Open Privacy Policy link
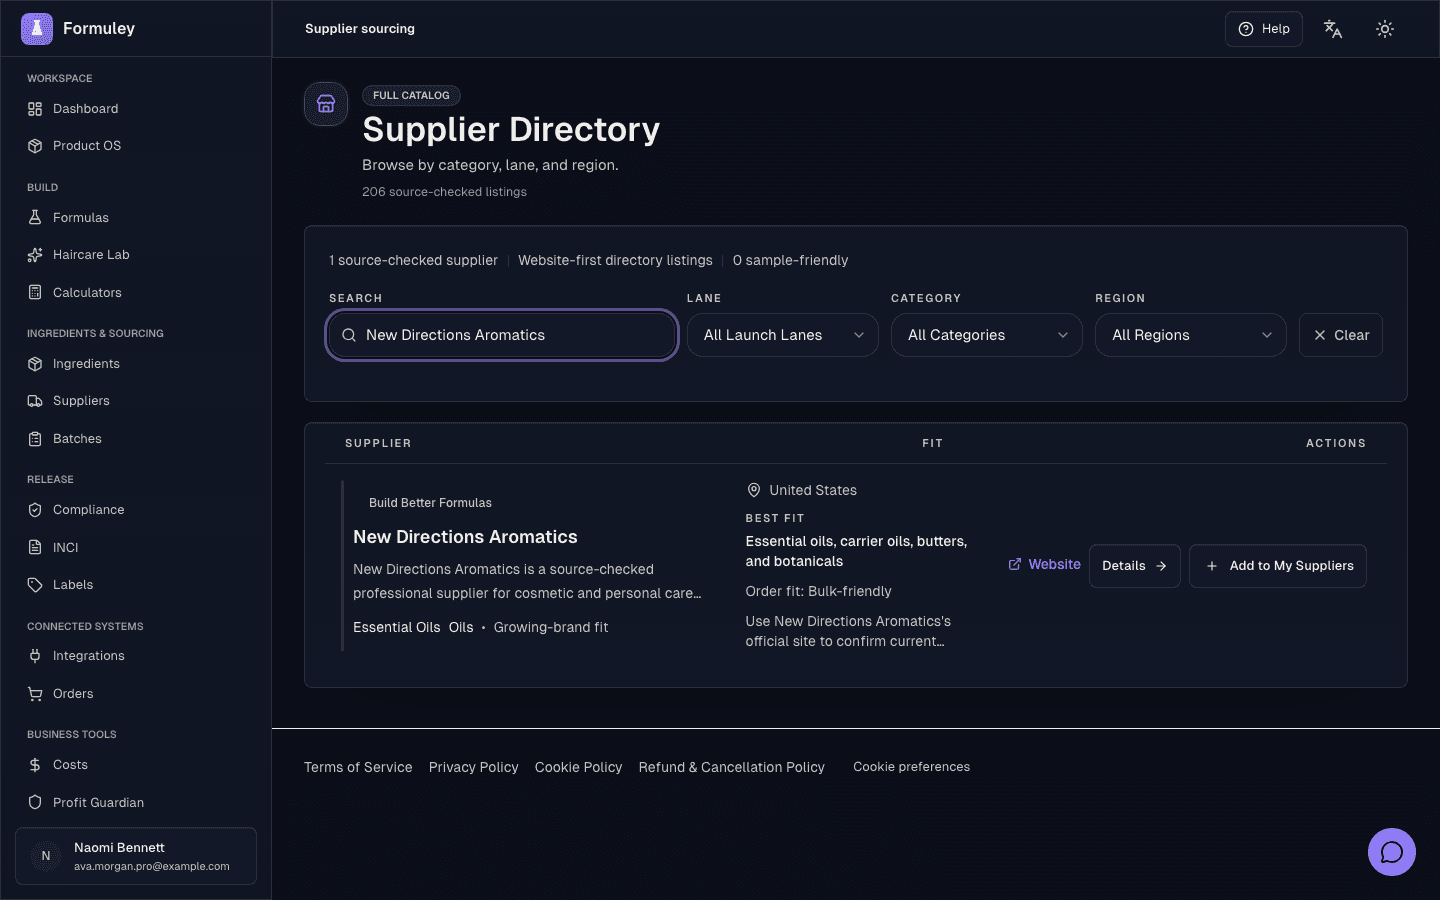The image size is (1440, 900). 474,767
